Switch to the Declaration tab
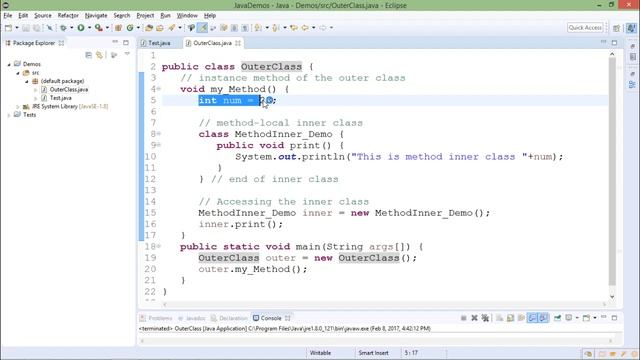Screen dimensions: 640x360 point(229,318)
